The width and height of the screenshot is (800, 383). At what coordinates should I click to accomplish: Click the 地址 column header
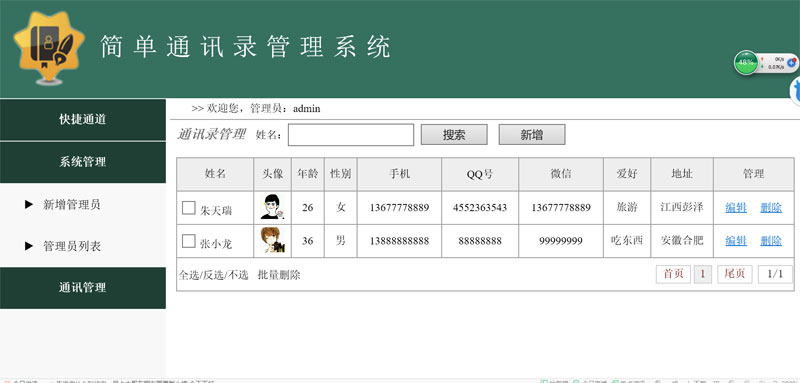pyautogui.click(x=682, y=174)
